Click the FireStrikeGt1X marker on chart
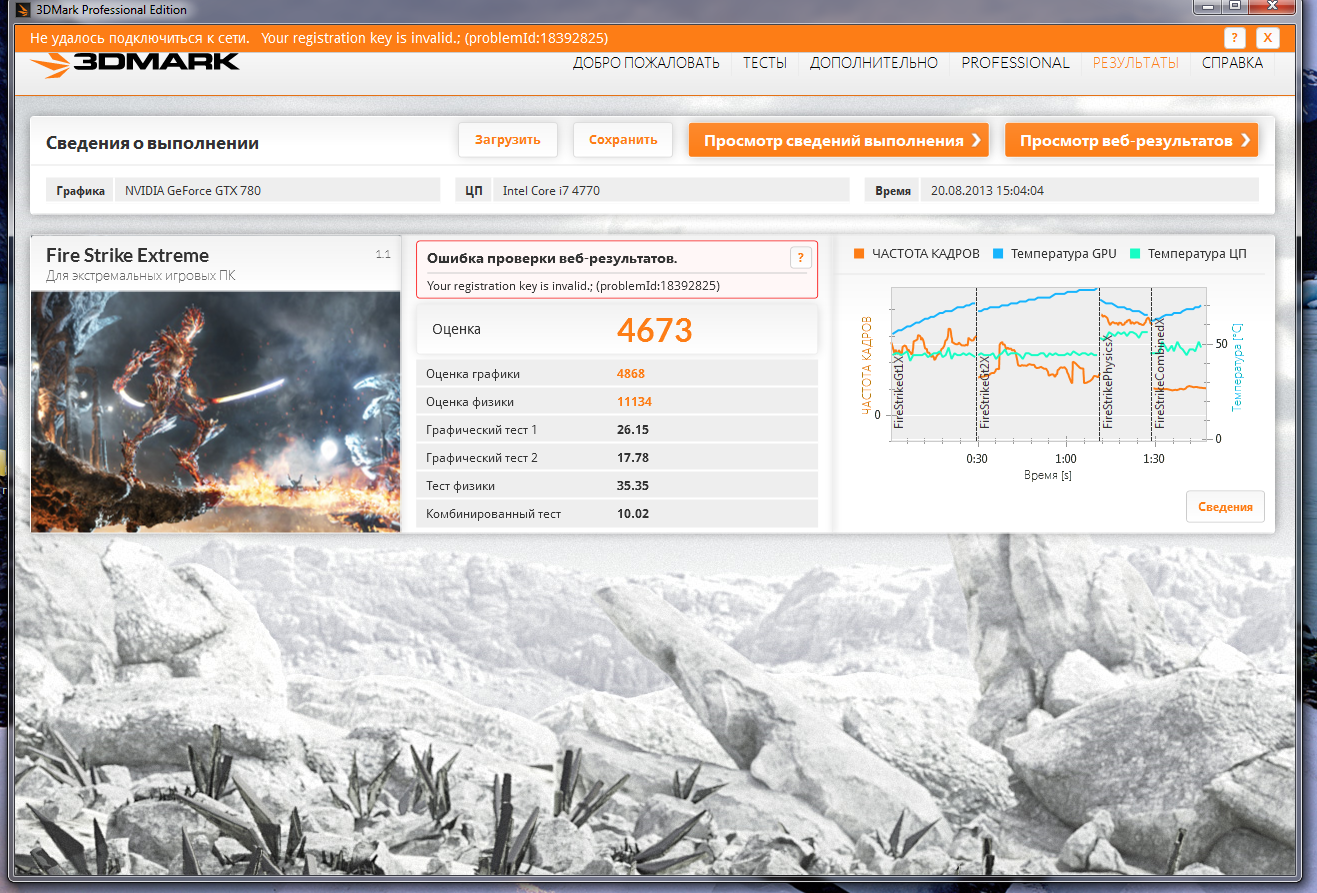This screenshot has width=1317, height=893. tap(899, 391)
